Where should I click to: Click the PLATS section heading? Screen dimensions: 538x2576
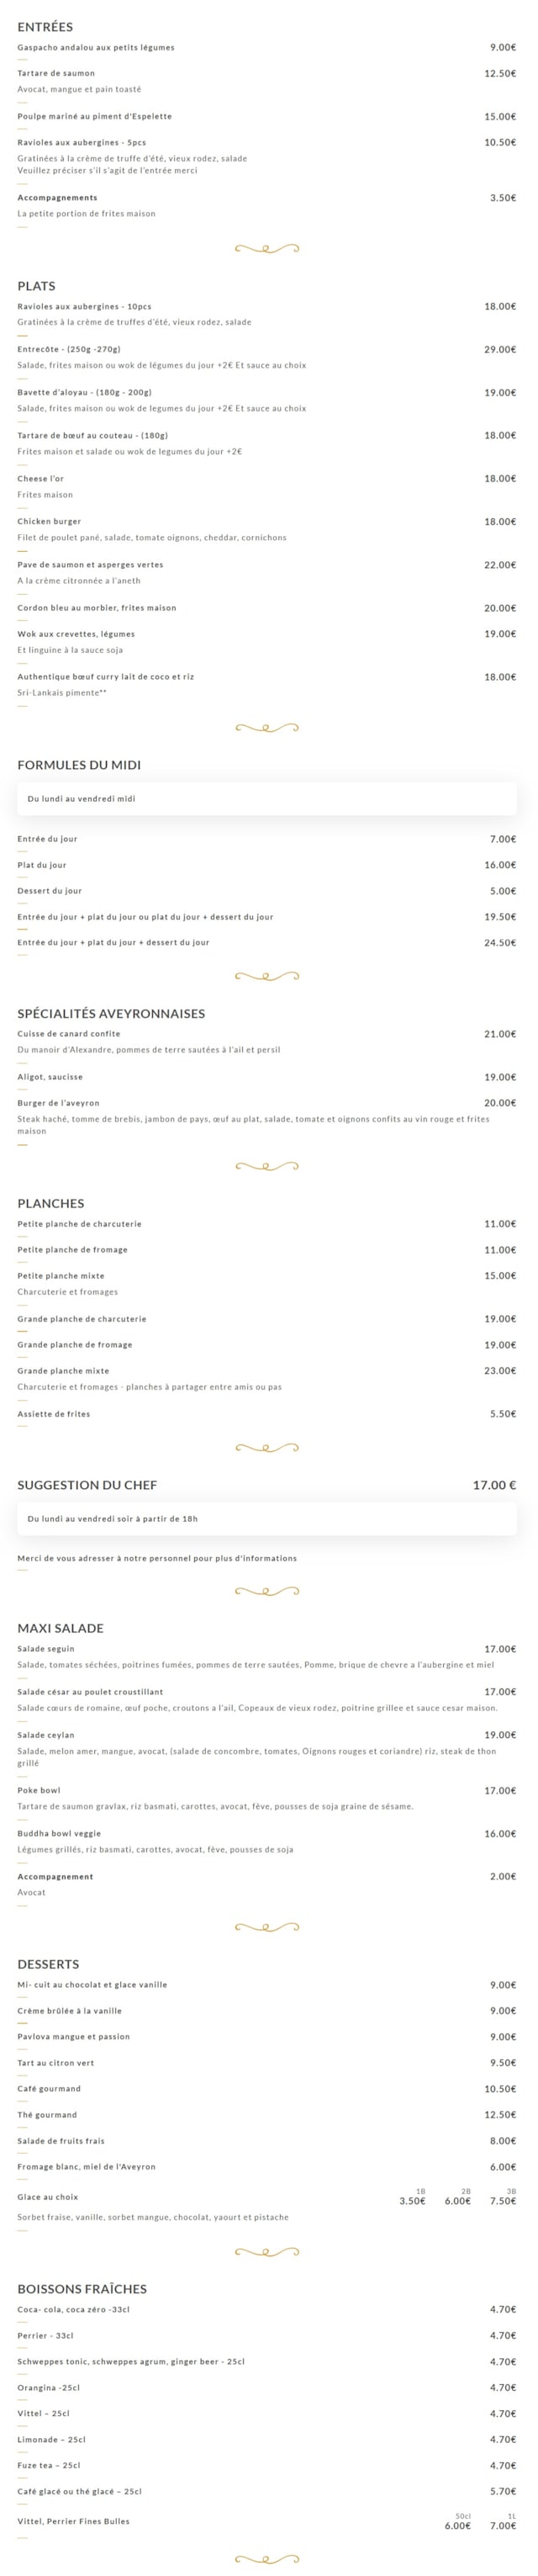click(x=36, y=286)
